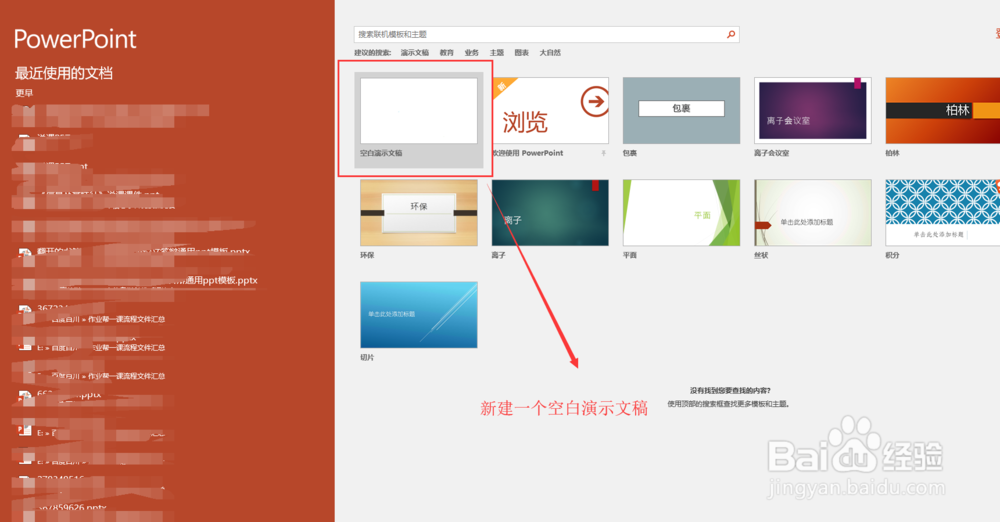Select the 图表 suggested search
1000x522 pixels.
(522, 53)
